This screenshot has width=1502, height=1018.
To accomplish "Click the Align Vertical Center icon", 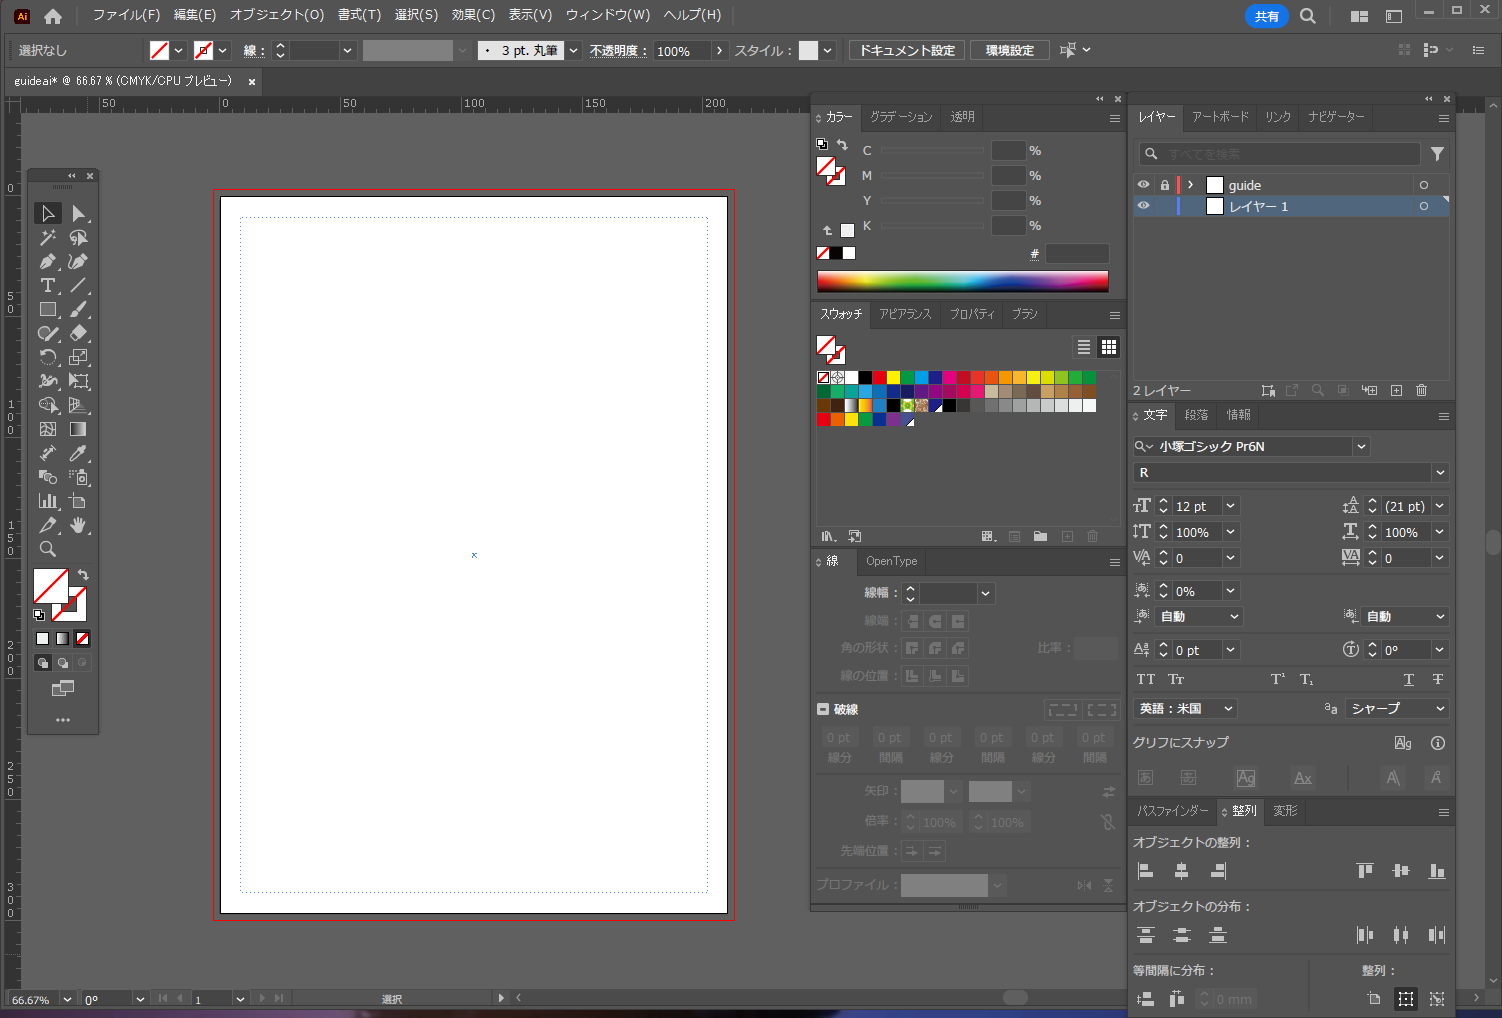I will coord(1401,871).
